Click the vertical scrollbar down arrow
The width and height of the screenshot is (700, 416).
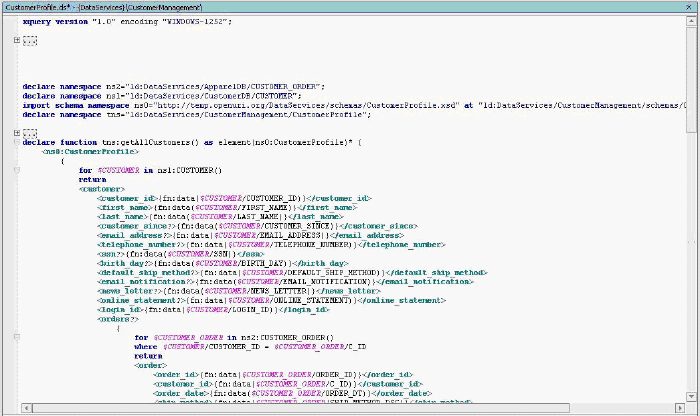click(691, 396)
